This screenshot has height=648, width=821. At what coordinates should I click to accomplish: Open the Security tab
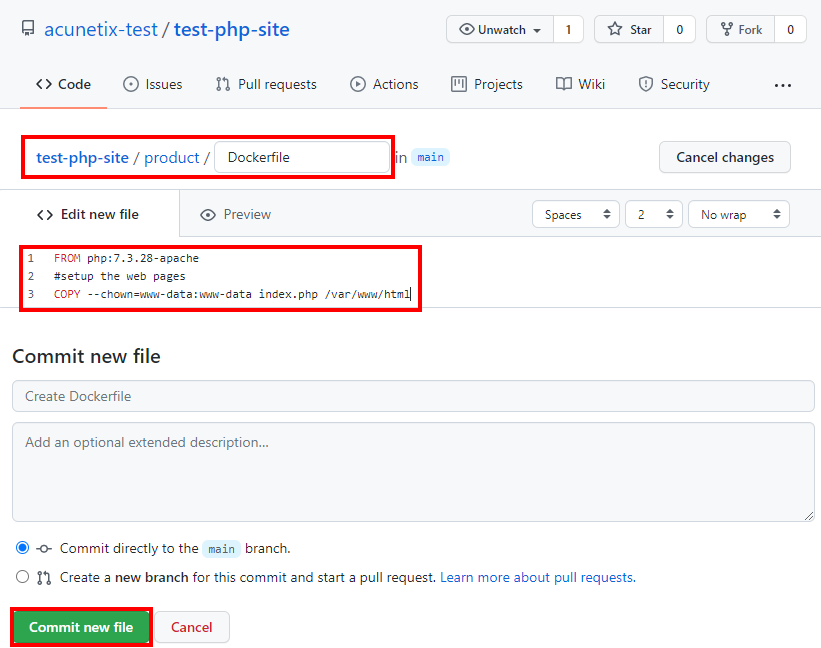tap(674, 84)
